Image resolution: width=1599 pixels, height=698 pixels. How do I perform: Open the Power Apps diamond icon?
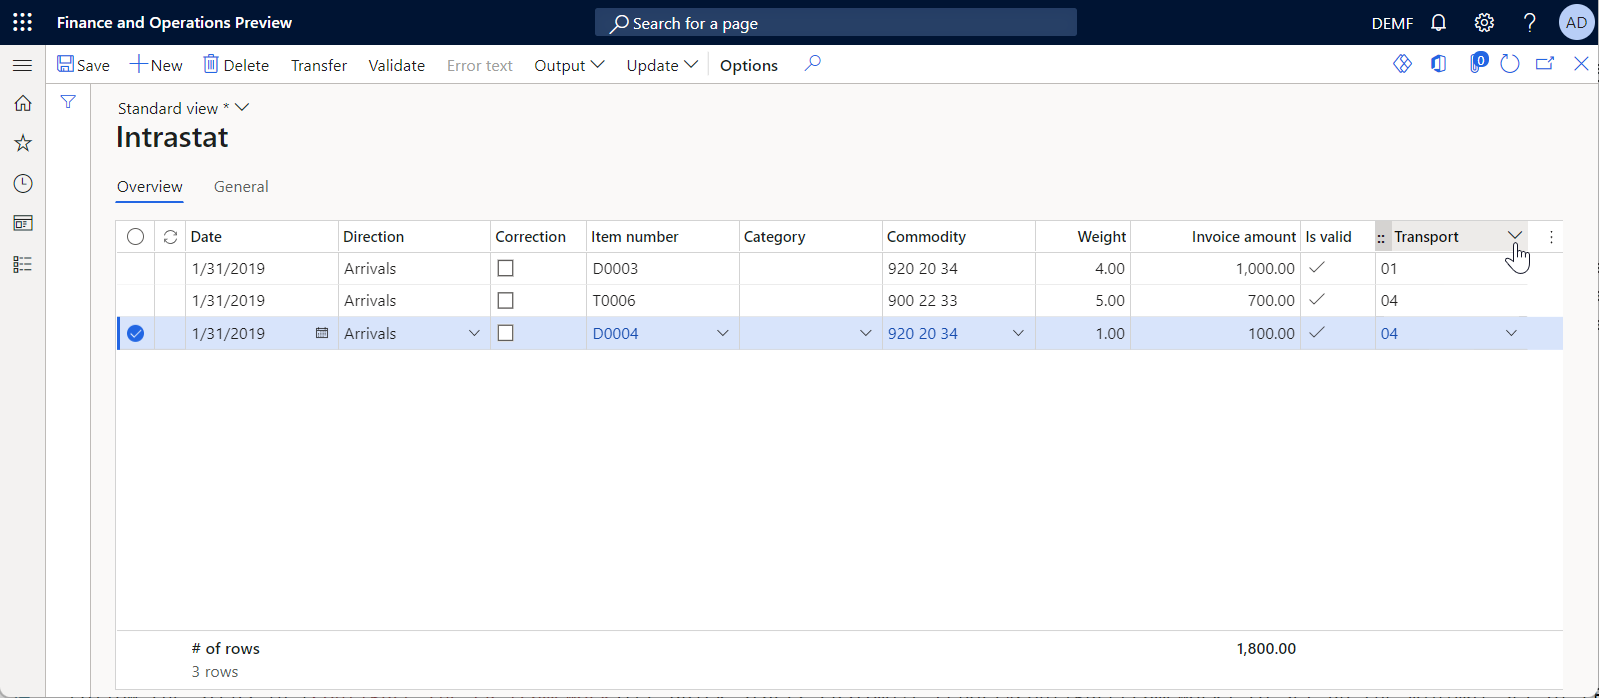coord(1402,64)
